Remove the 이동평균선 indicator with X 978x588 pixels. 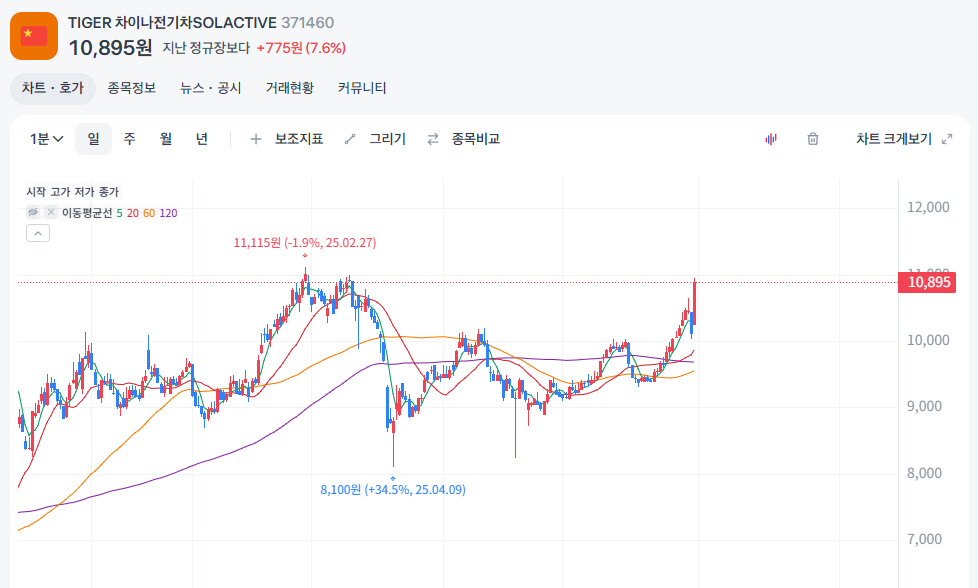point(51,212)
